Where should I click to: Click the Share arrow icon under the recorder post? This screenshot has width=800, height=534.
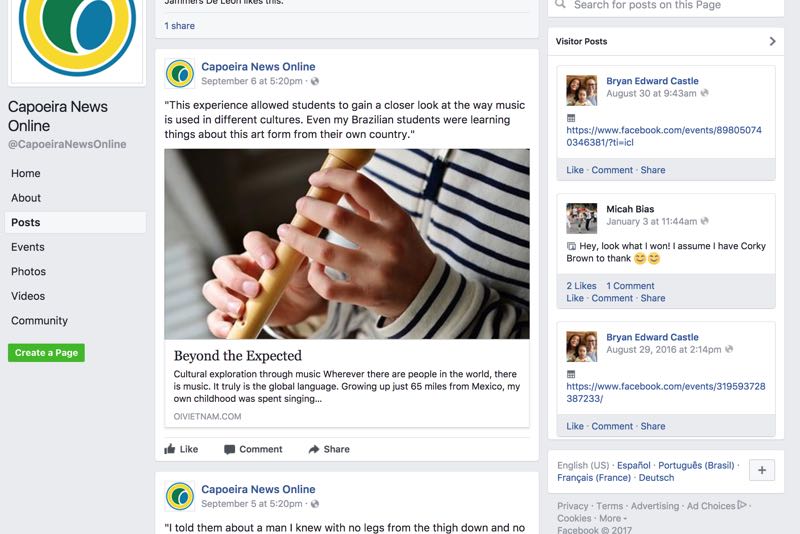coord(314,449)
